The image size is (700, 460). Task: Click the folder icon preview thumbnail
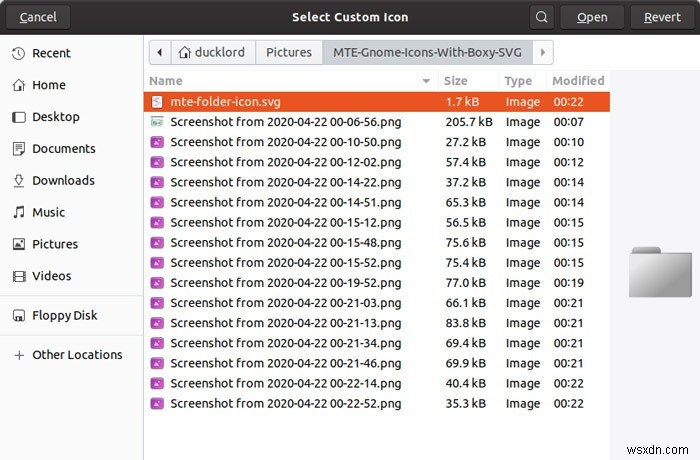click(x=660, y=272)
